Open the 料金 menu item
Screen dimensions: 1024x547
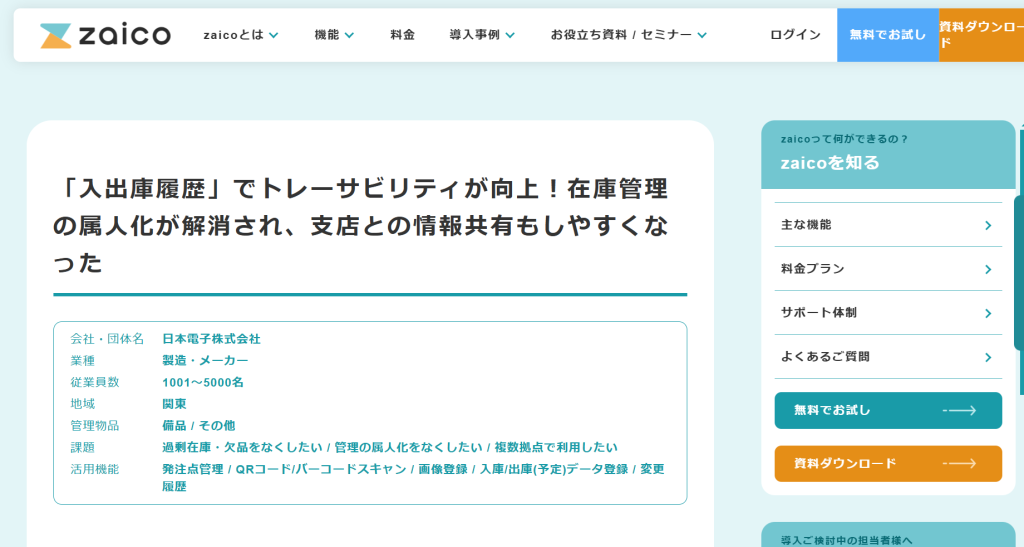[x=402, y=35]
